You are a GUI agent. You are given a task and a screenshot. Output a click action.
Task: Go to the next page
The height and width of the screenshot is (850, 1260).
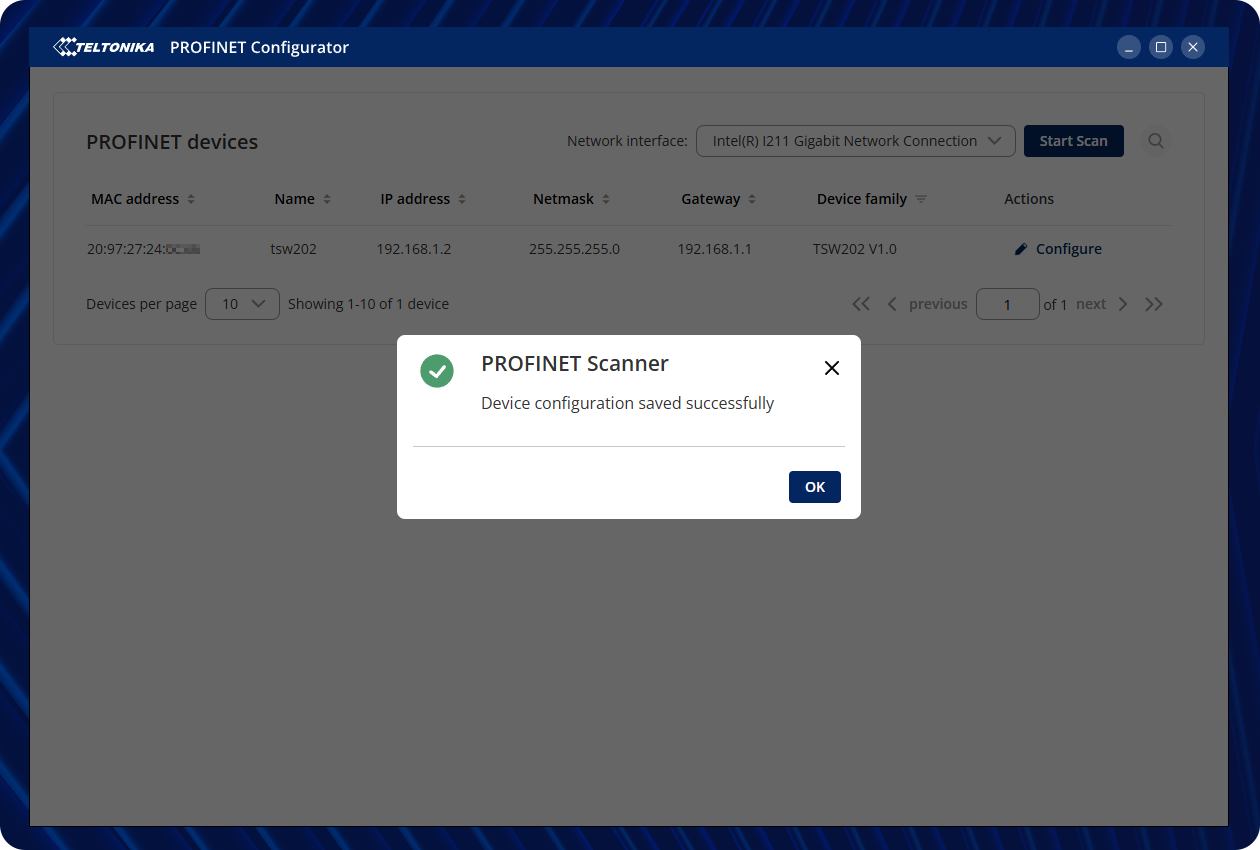pyautogui.click(x=1101, y=304)
